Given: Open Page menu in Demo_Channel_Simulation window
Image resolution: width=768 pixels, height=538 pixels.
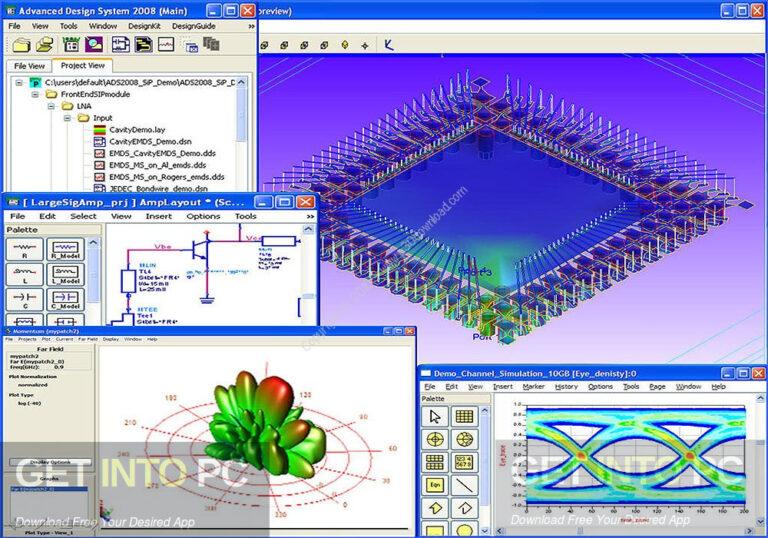Looking at the screenshot, I should (x=657, y=387).
